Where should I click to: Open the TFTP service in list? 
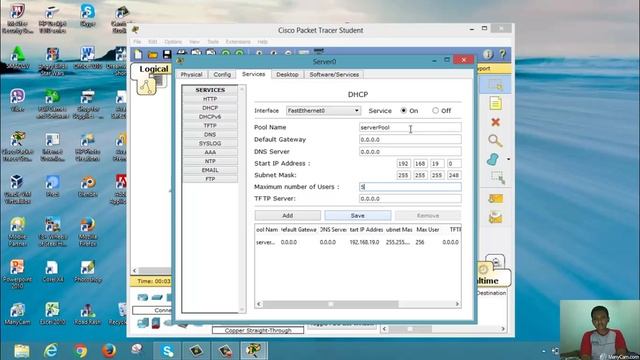pyautogui.click(x=210, y=126)
